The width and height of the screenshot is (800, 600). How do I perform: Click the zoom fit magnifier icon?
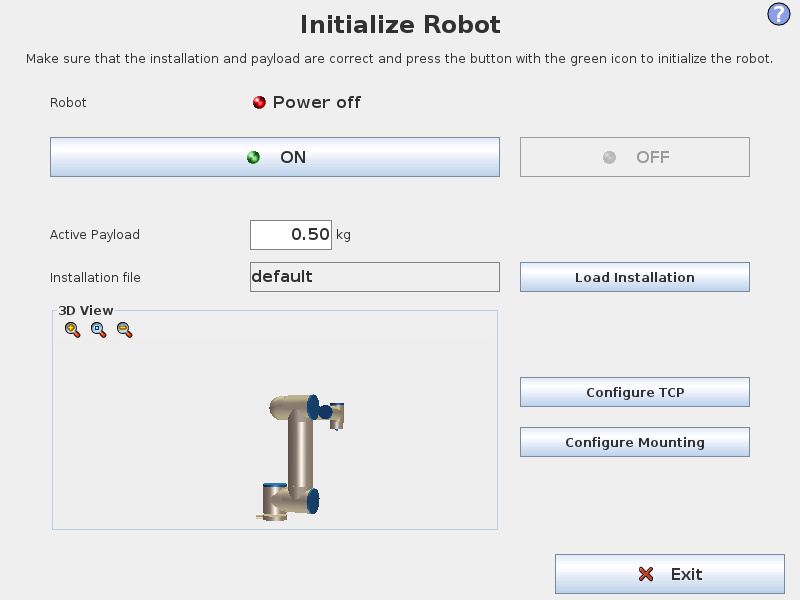(x=98, y=330)
